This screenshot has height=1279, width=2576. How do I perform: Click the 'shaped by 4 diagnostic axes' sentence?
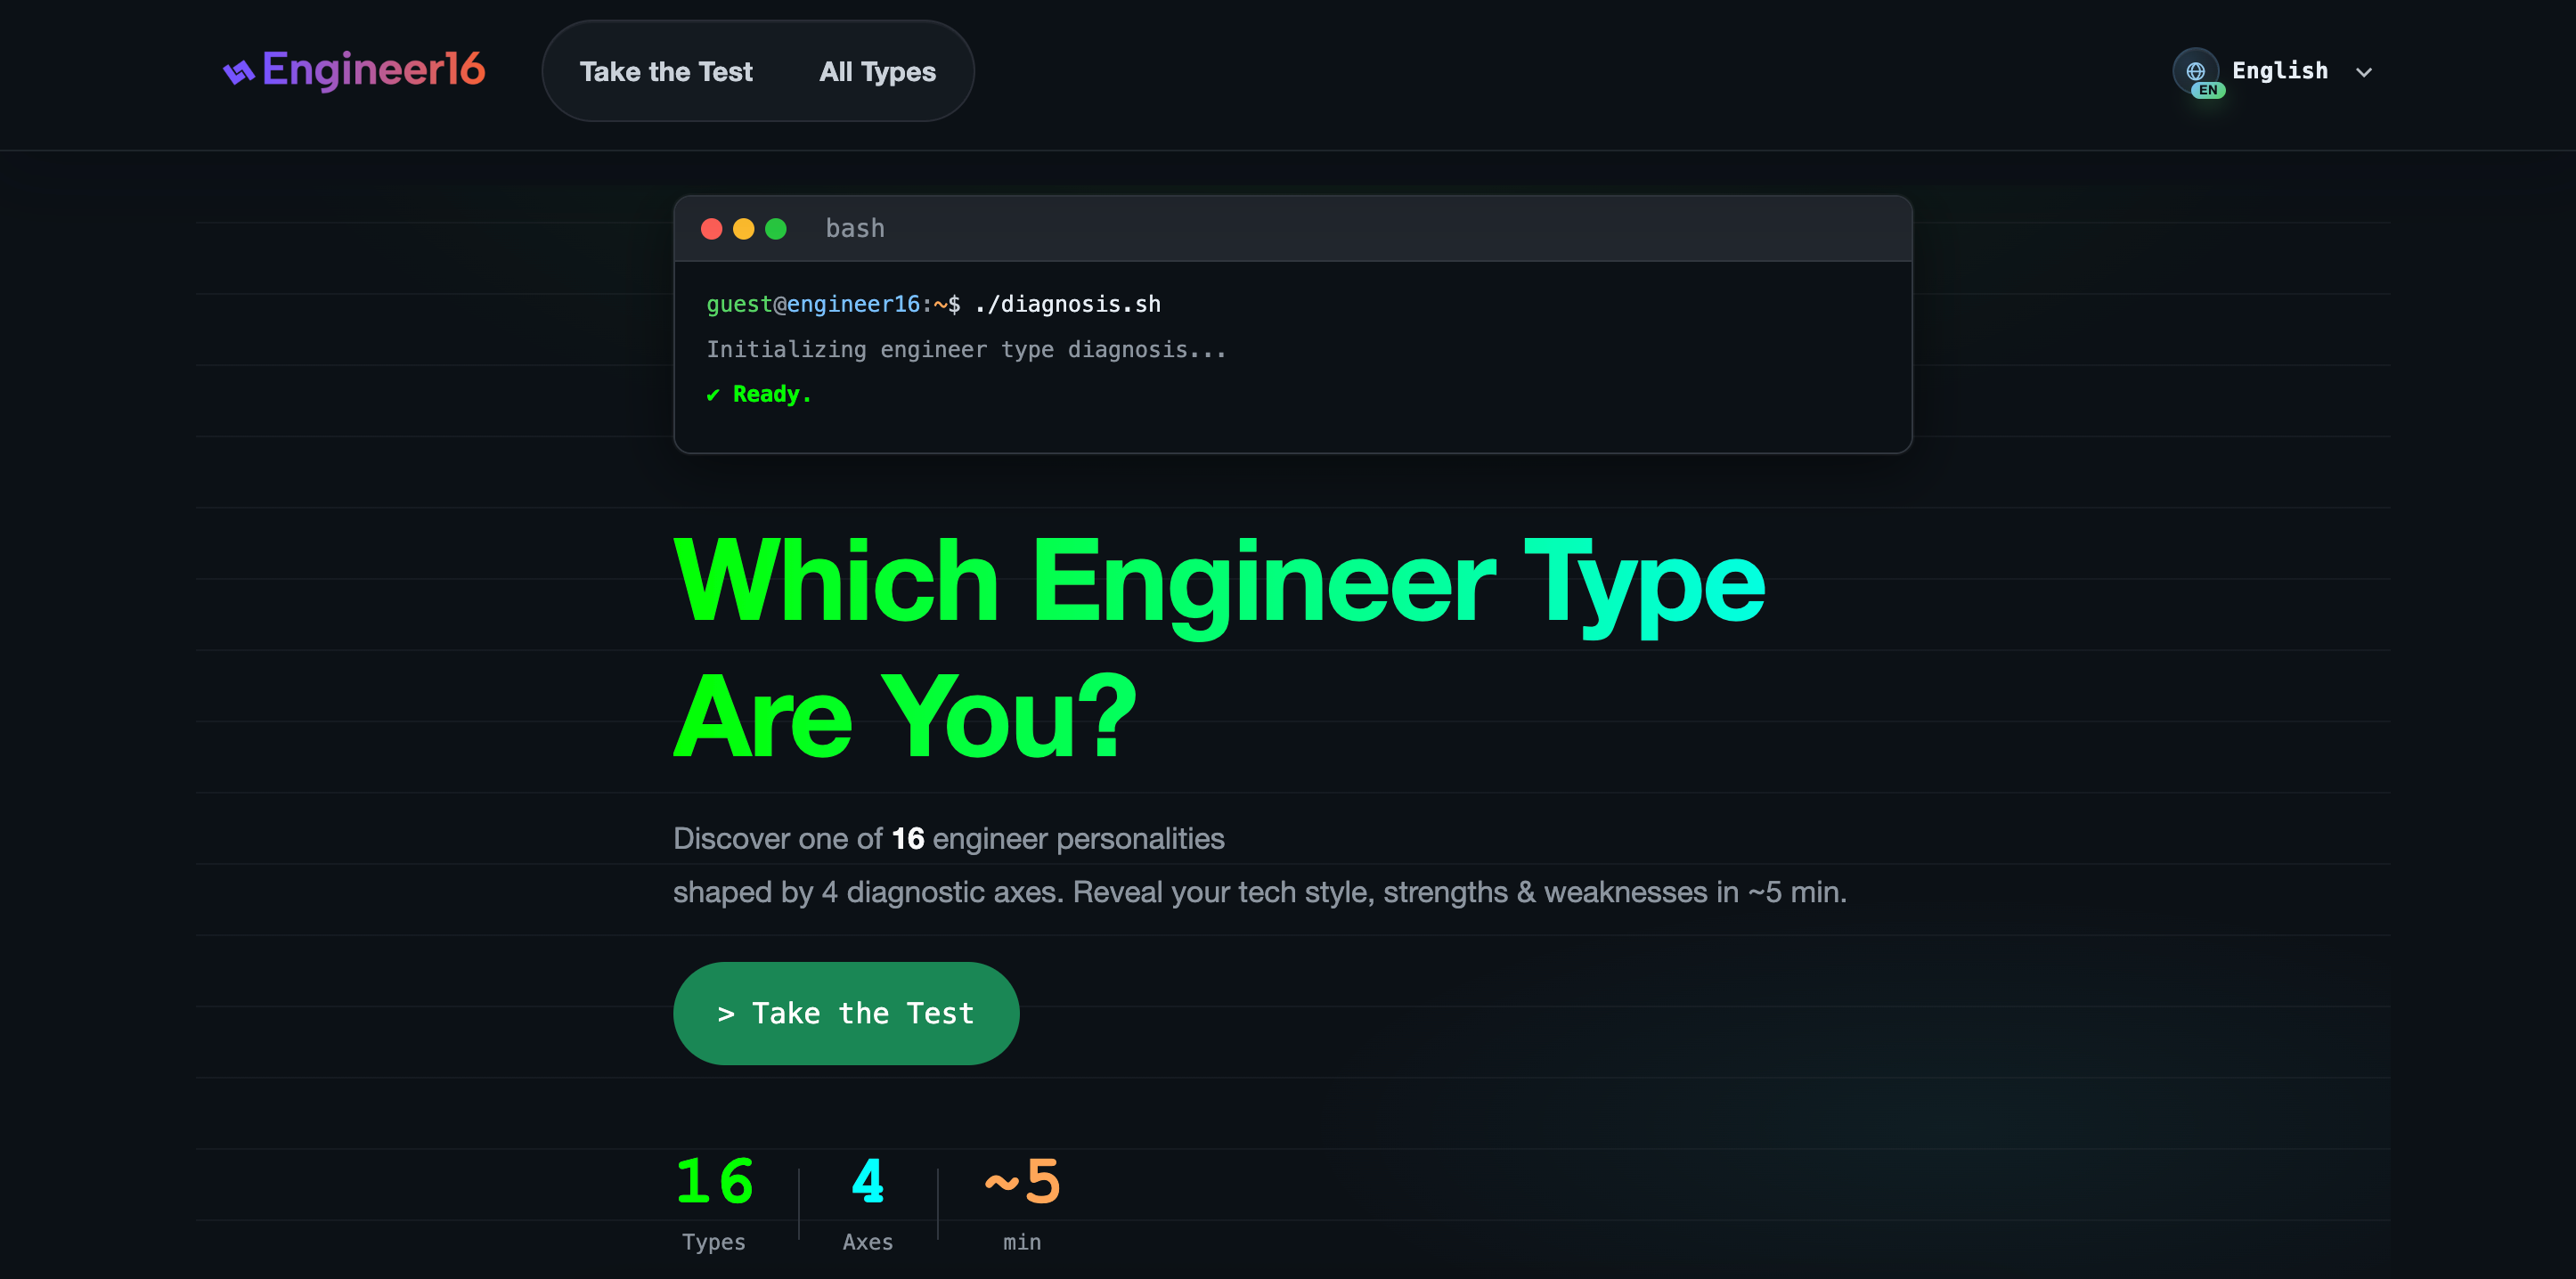click(1260, 892)
